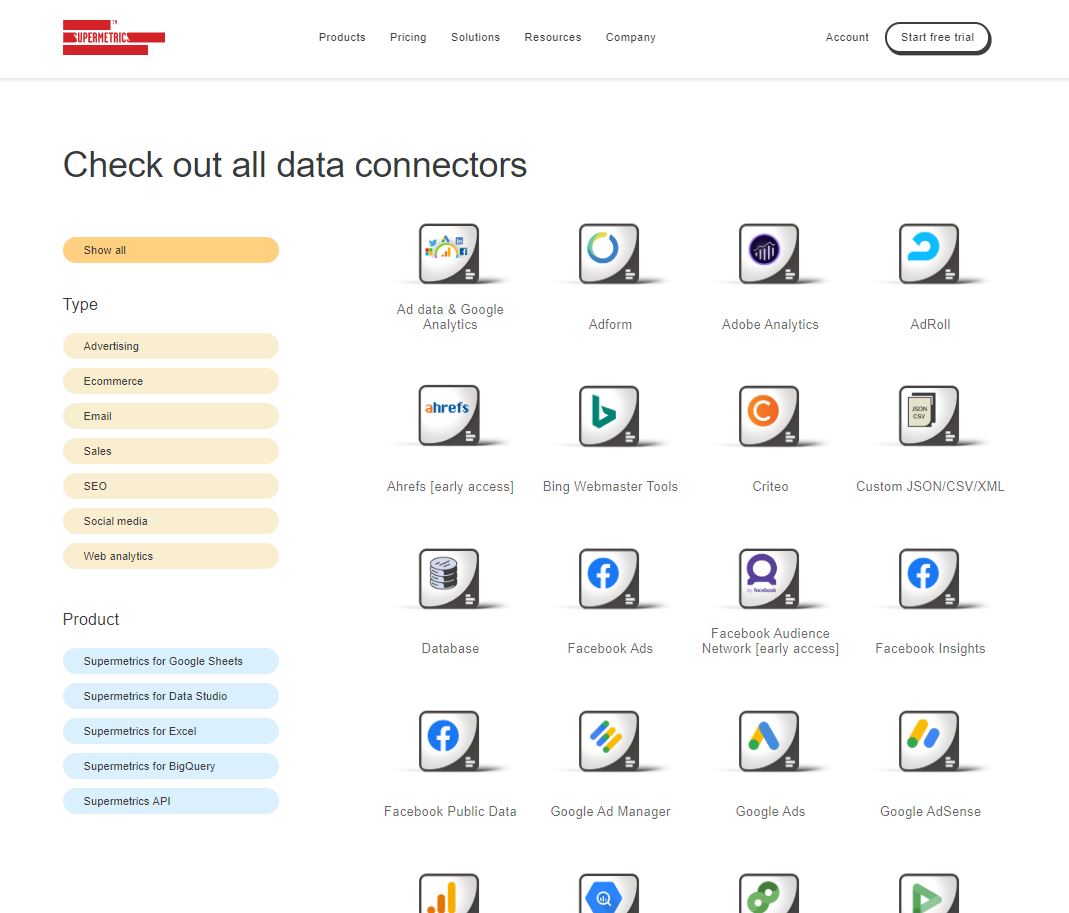This screenshot has height=913, width=1069.
Task: Click Facebook Public Data label
Action: [x=450, y=811]
